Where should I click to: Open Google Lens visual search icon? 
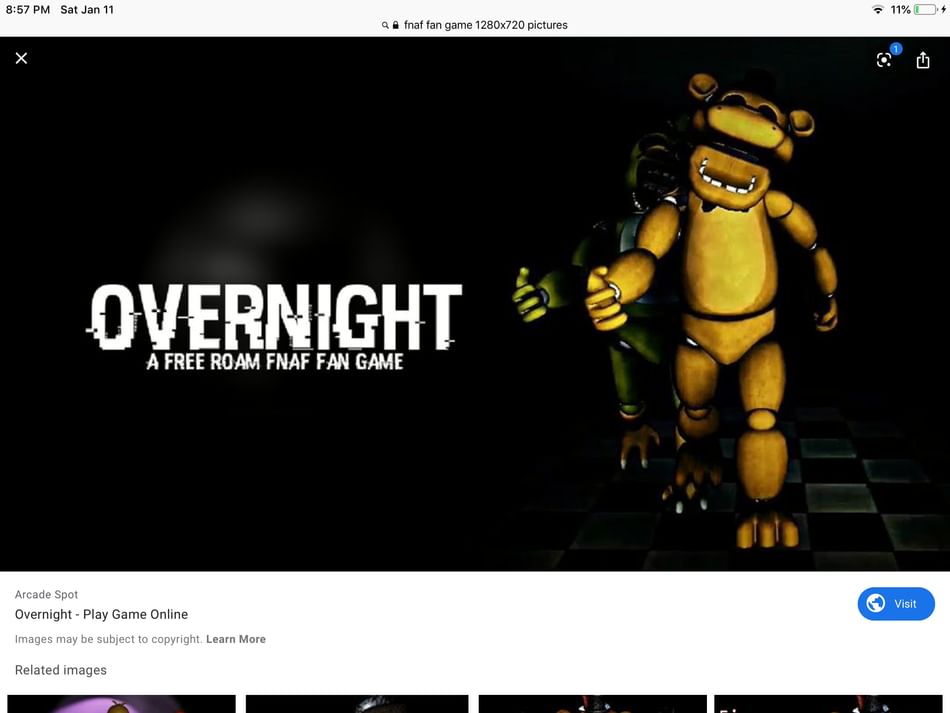(884, 59)
